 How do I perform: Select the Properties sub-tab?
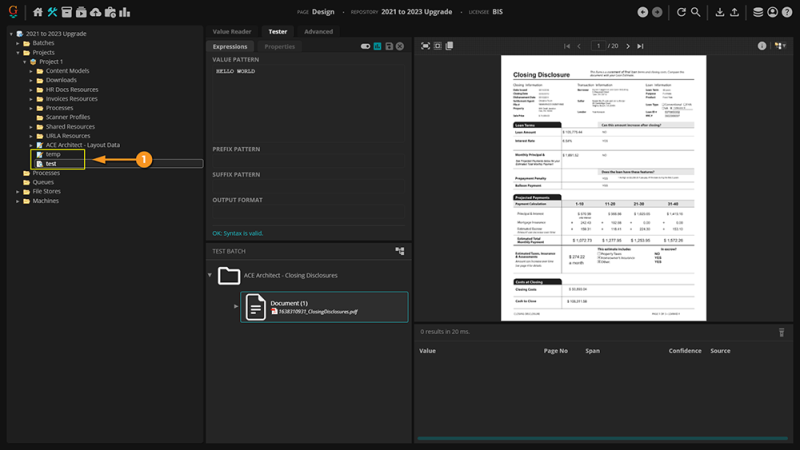[x=280, y=46]
